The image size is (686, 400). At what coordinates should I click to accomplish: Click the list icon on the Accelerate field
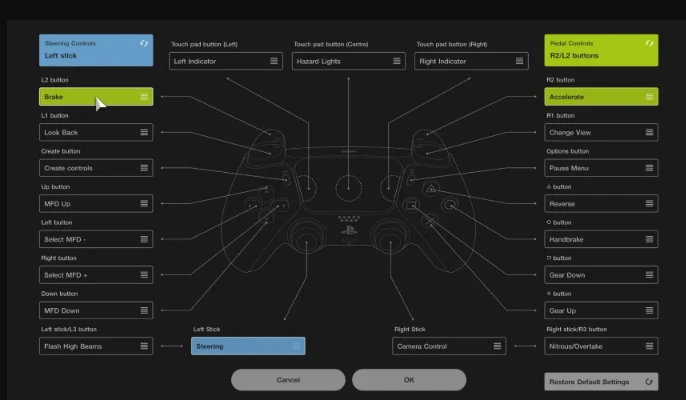[649, 97]
